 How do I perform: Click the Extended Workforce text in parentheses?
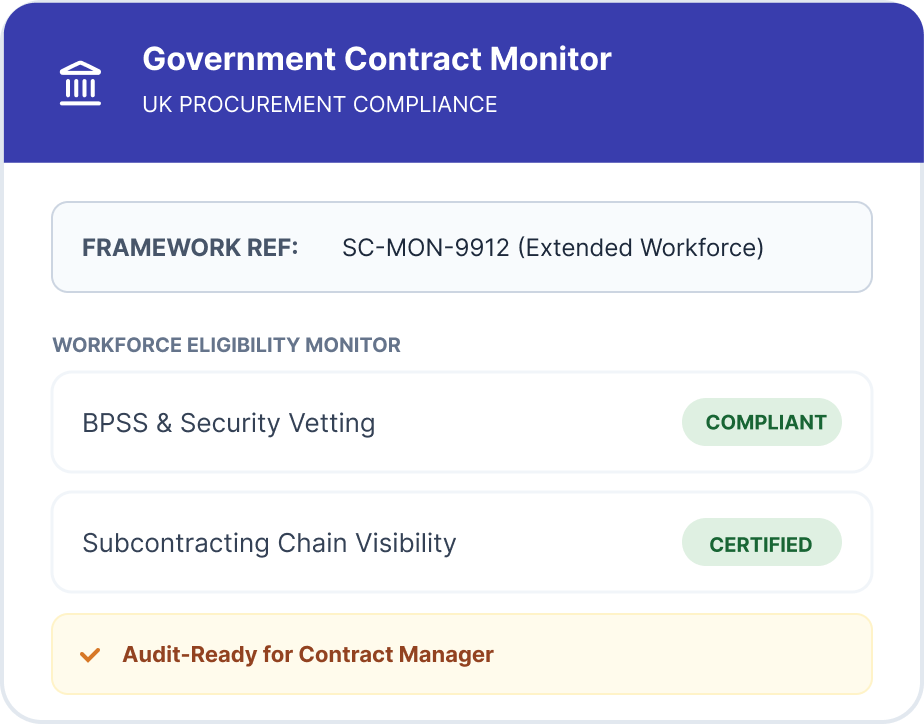pyautogui.click(x=640, y=247)
